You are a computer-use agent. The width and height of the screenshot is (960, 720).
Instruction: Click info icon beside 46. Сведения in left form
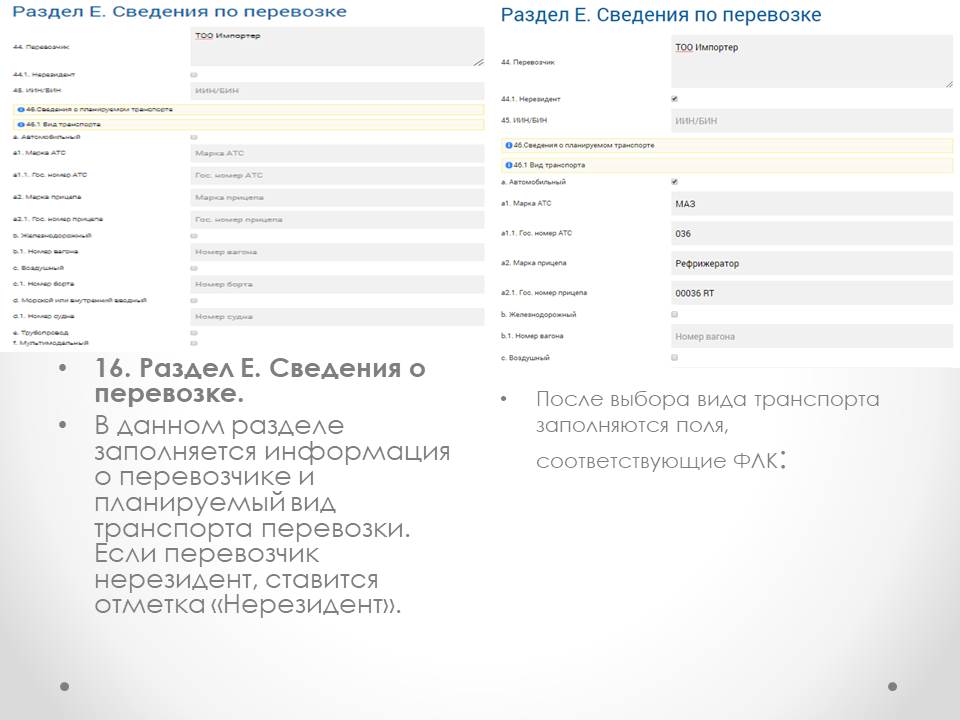pos(19,109)
